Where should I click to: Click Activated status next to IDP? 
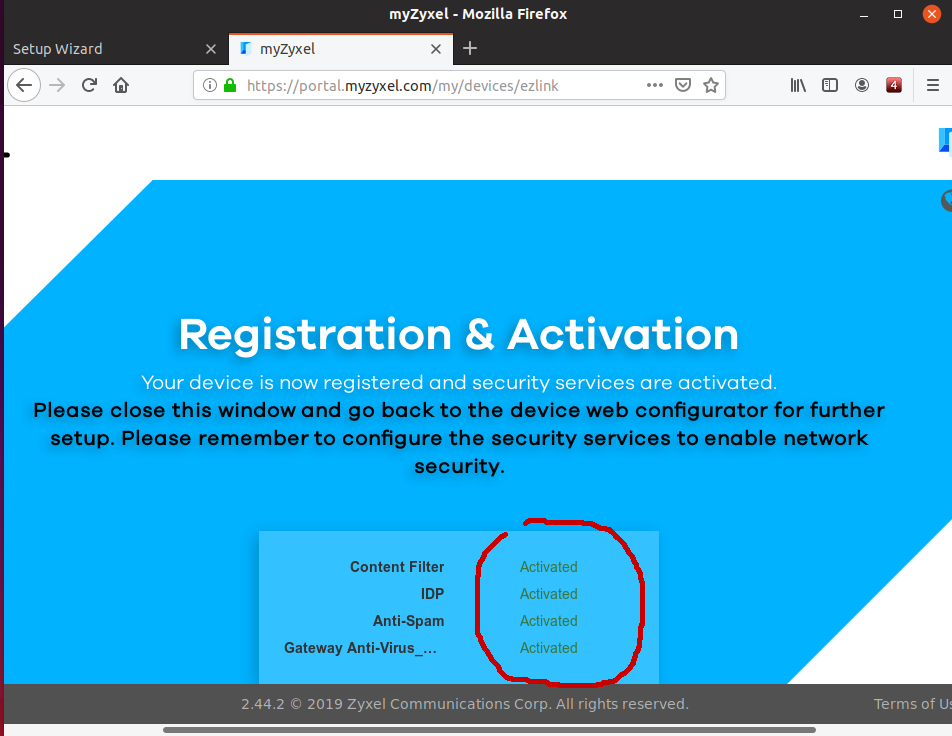pos(549,594)
